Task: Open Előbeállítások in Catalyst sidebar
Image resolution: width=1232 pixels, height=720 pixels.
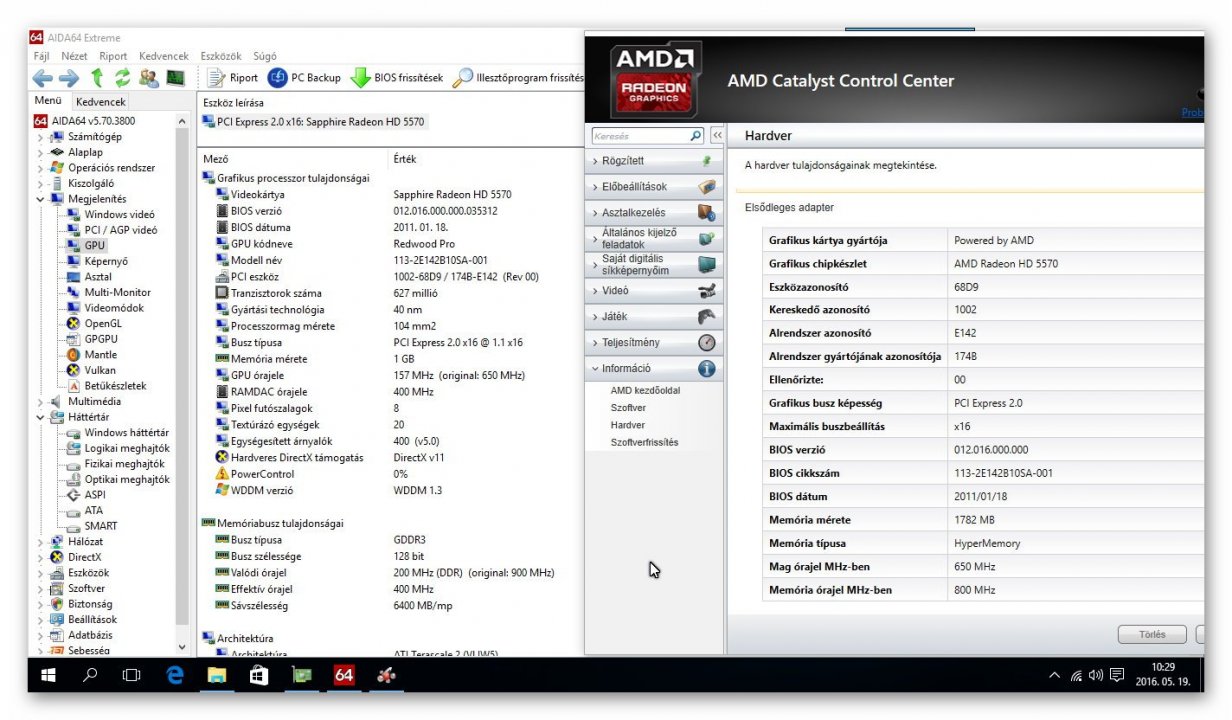Action: [x=656, y=186]
